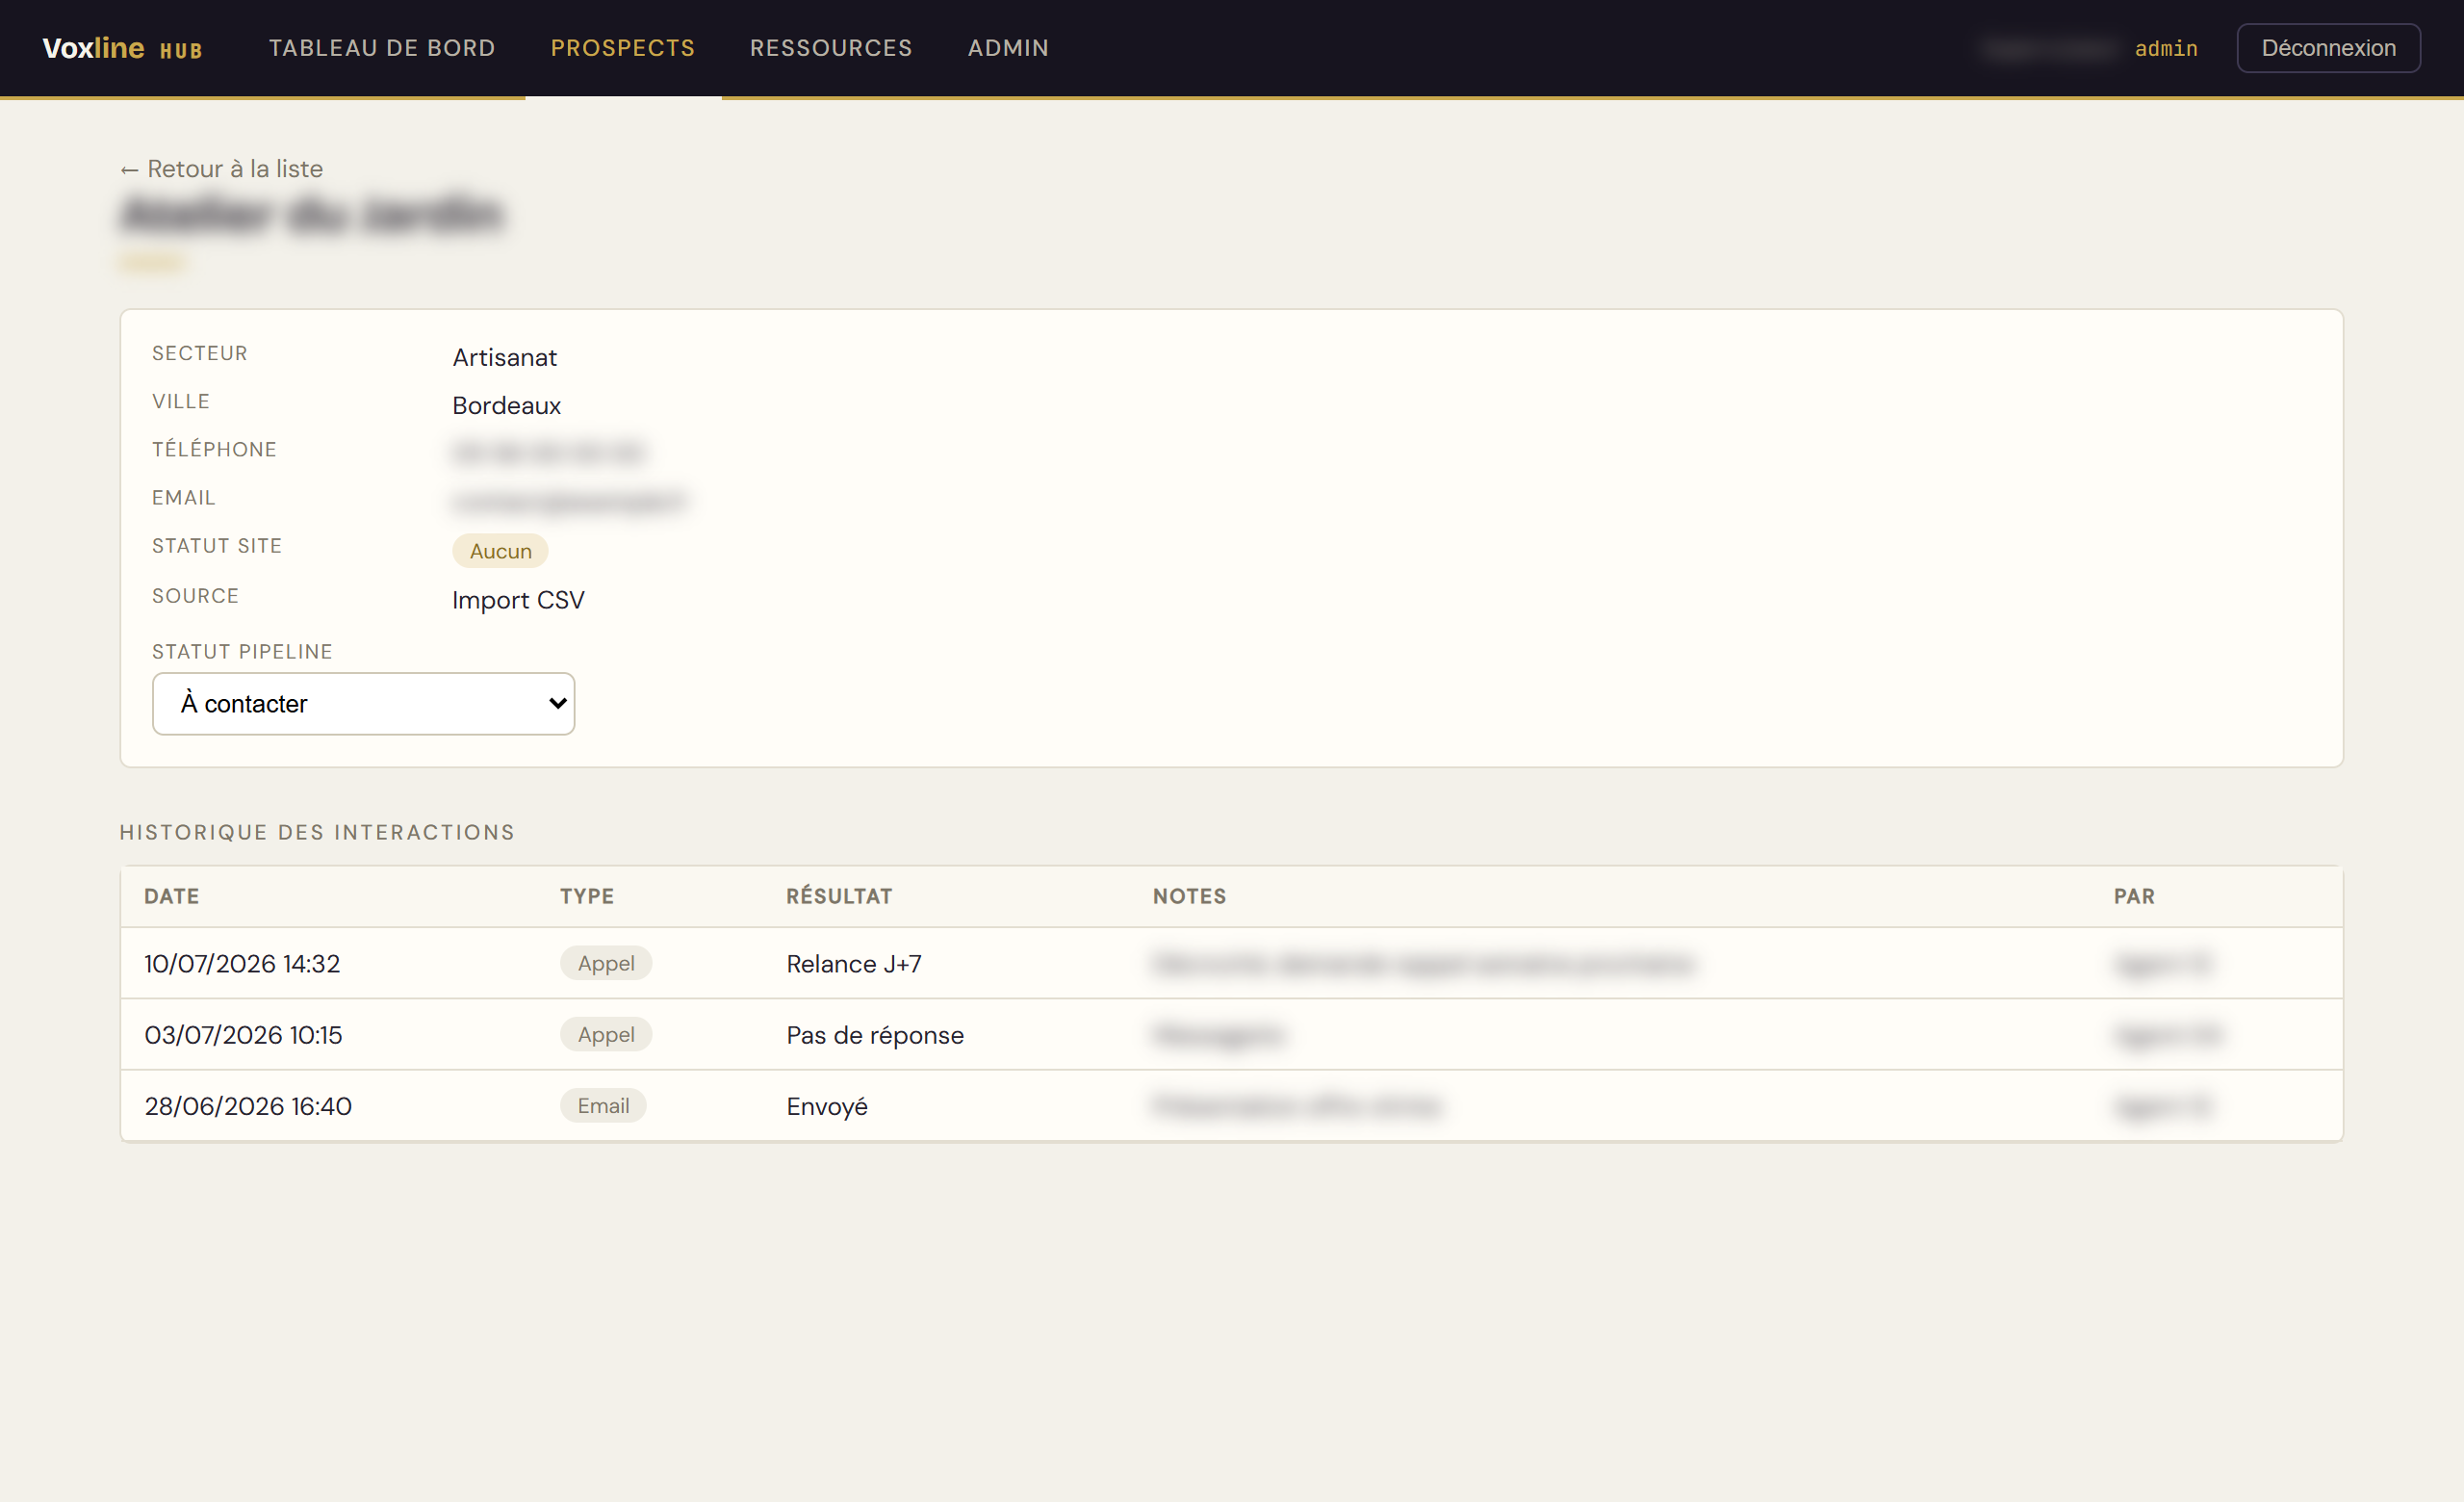The width and height of the screenshot is (2464, 1502).
Task: Click the Déconnexion button
Action: (2328, 48)
